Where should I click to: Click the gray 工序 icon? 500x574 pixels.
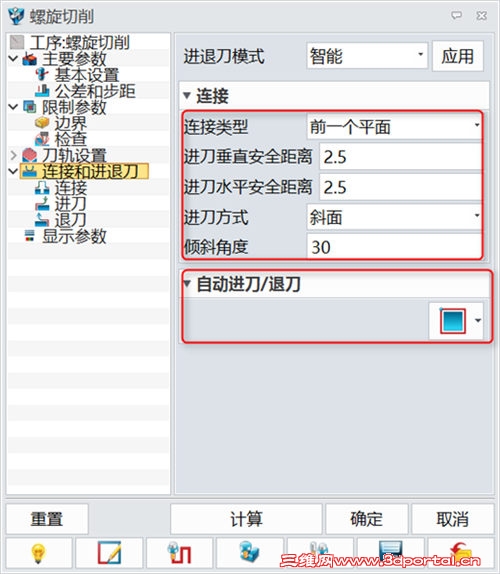[17, 42]
